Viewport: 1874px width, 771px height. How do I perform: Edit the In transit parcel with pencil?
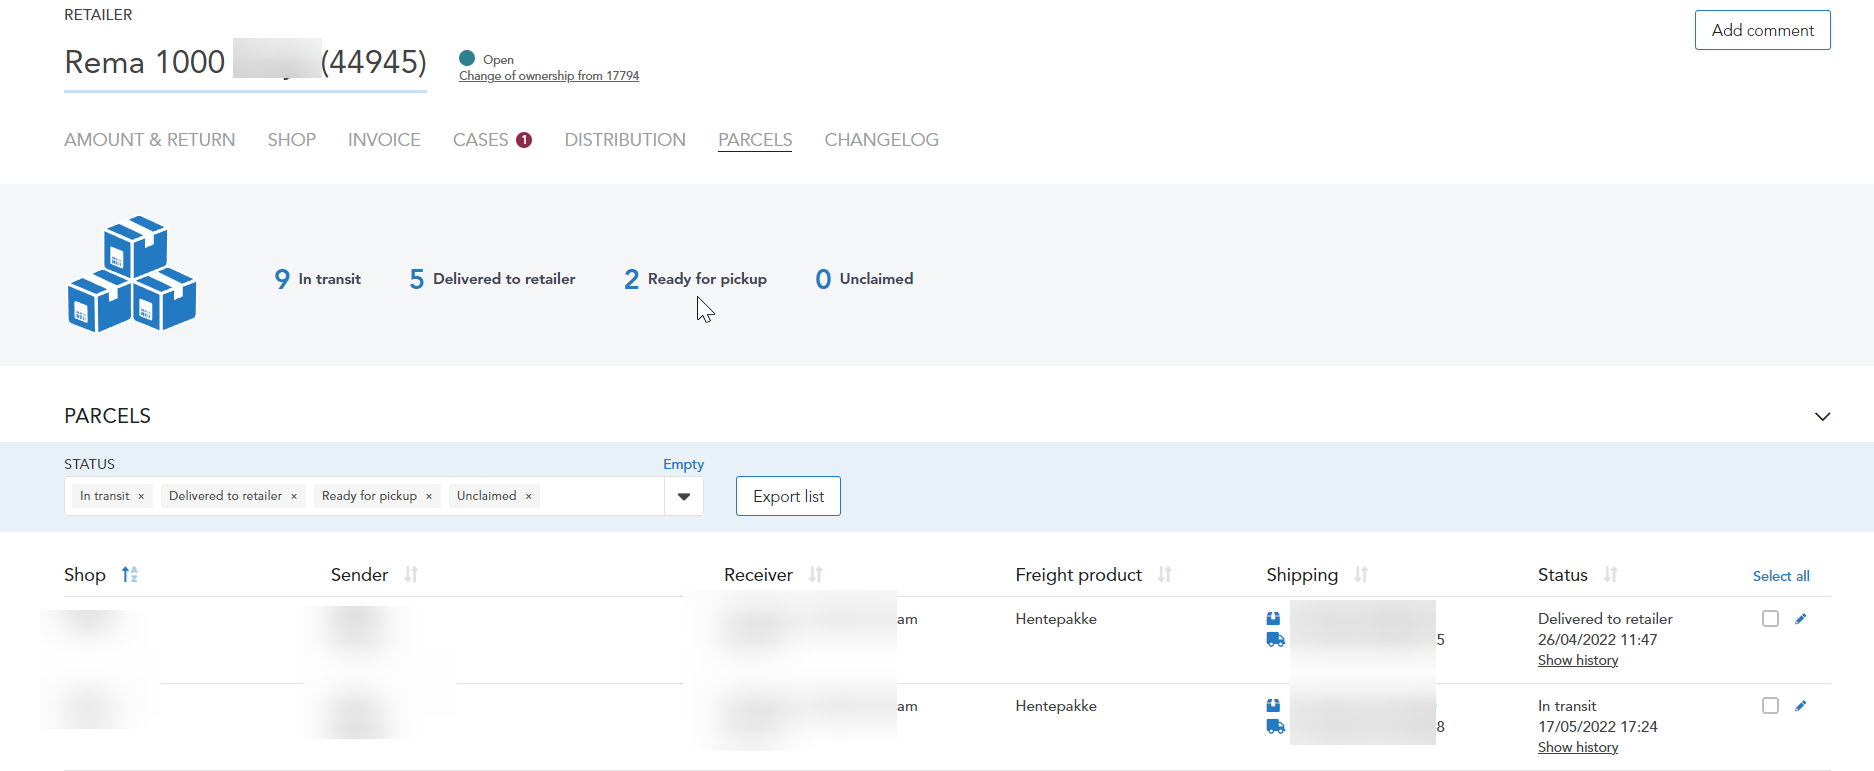(x=1801, y=706)
